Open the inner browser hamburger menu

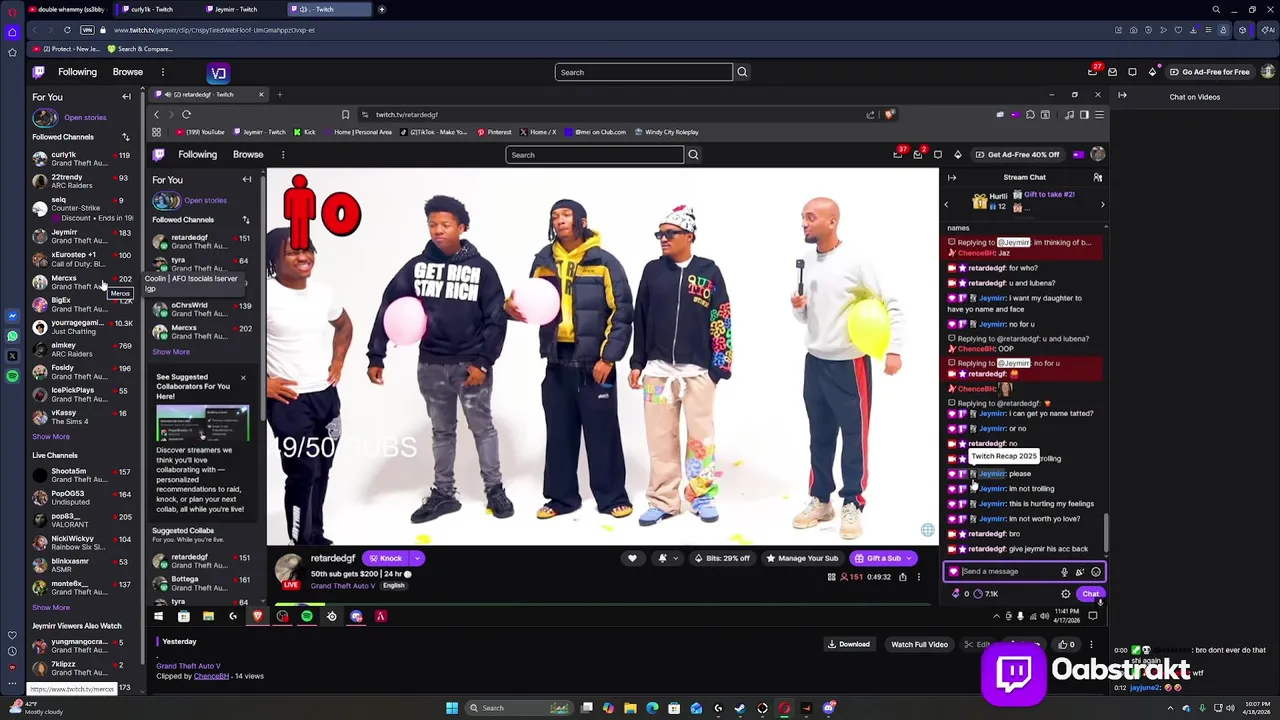coord(1099,114)
